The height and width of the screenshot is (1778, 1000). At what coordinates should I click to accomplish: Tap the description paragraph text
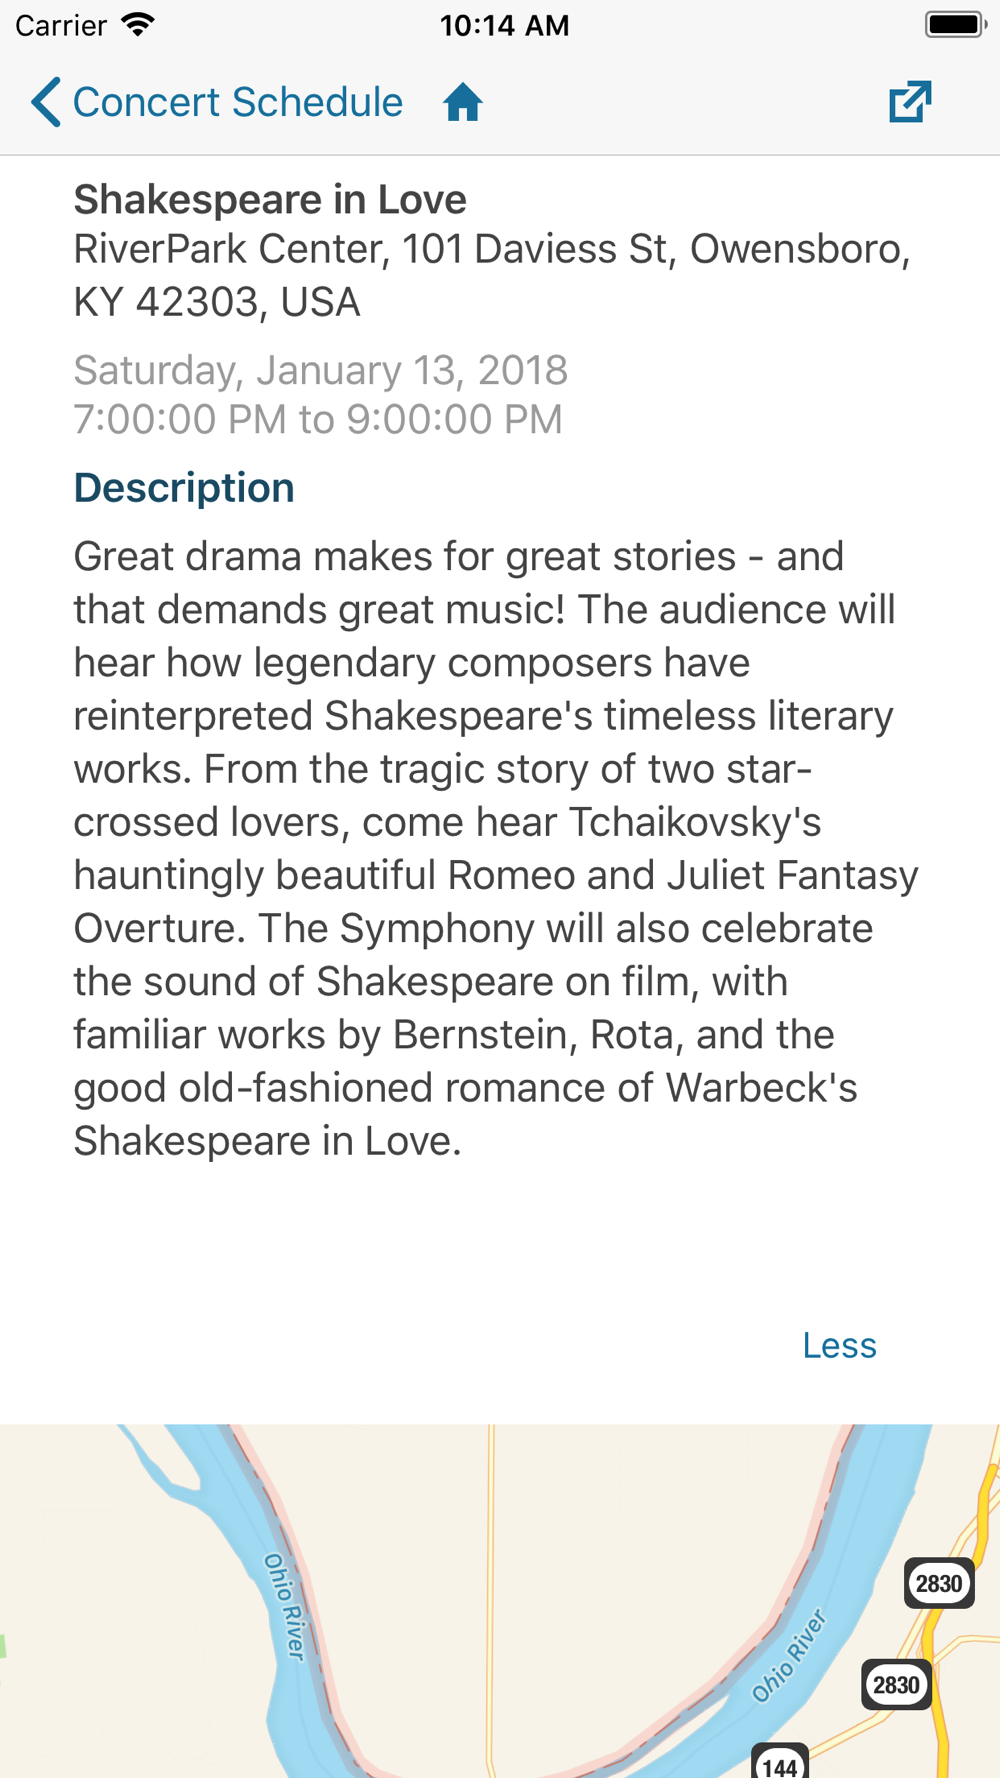tap(496, 848)
